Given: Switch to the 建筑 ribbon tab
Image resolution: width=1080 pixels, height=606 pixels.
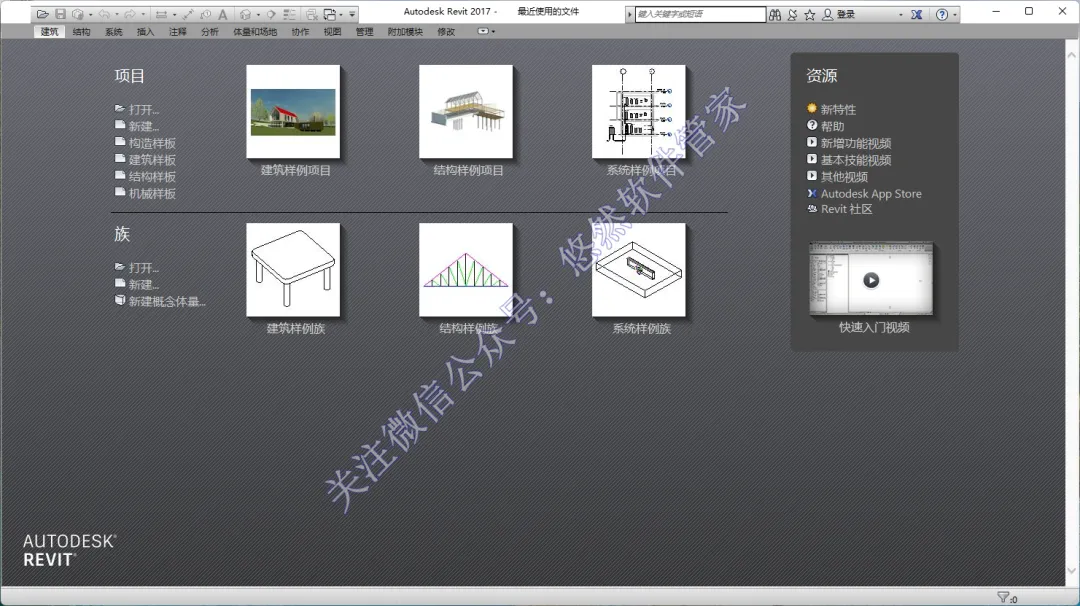Looking at the screenshot, I should pyautogui.click(x=50, y=32).
